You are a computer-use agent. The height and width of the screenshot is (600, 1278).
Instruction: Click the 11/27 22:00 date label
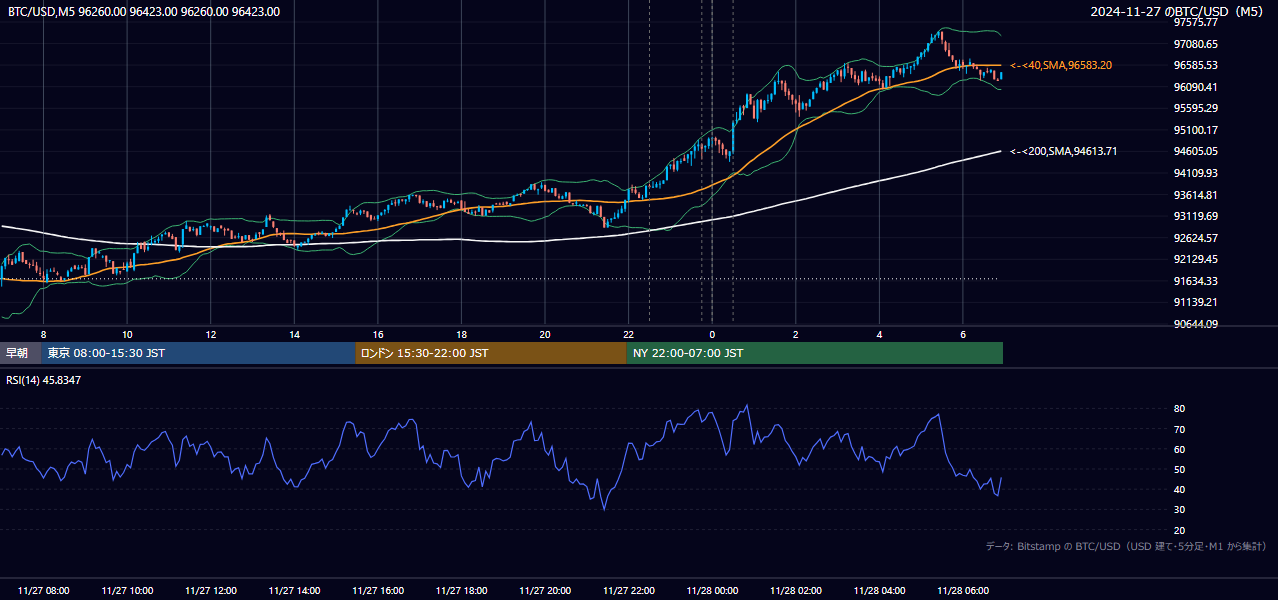click(x=629, y=591)
